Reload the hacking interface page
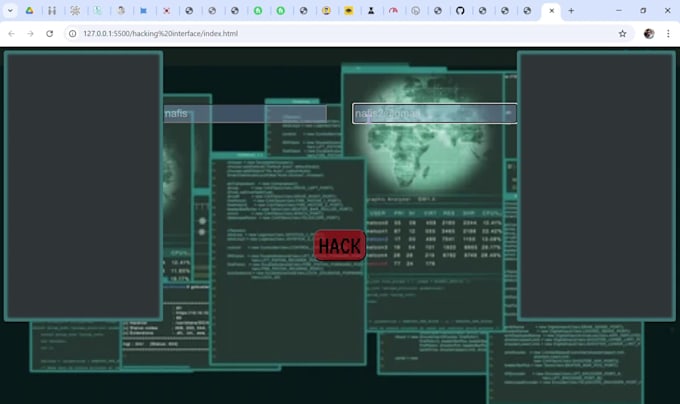This screenshot has width=680, height=404. tap(49, 33)
